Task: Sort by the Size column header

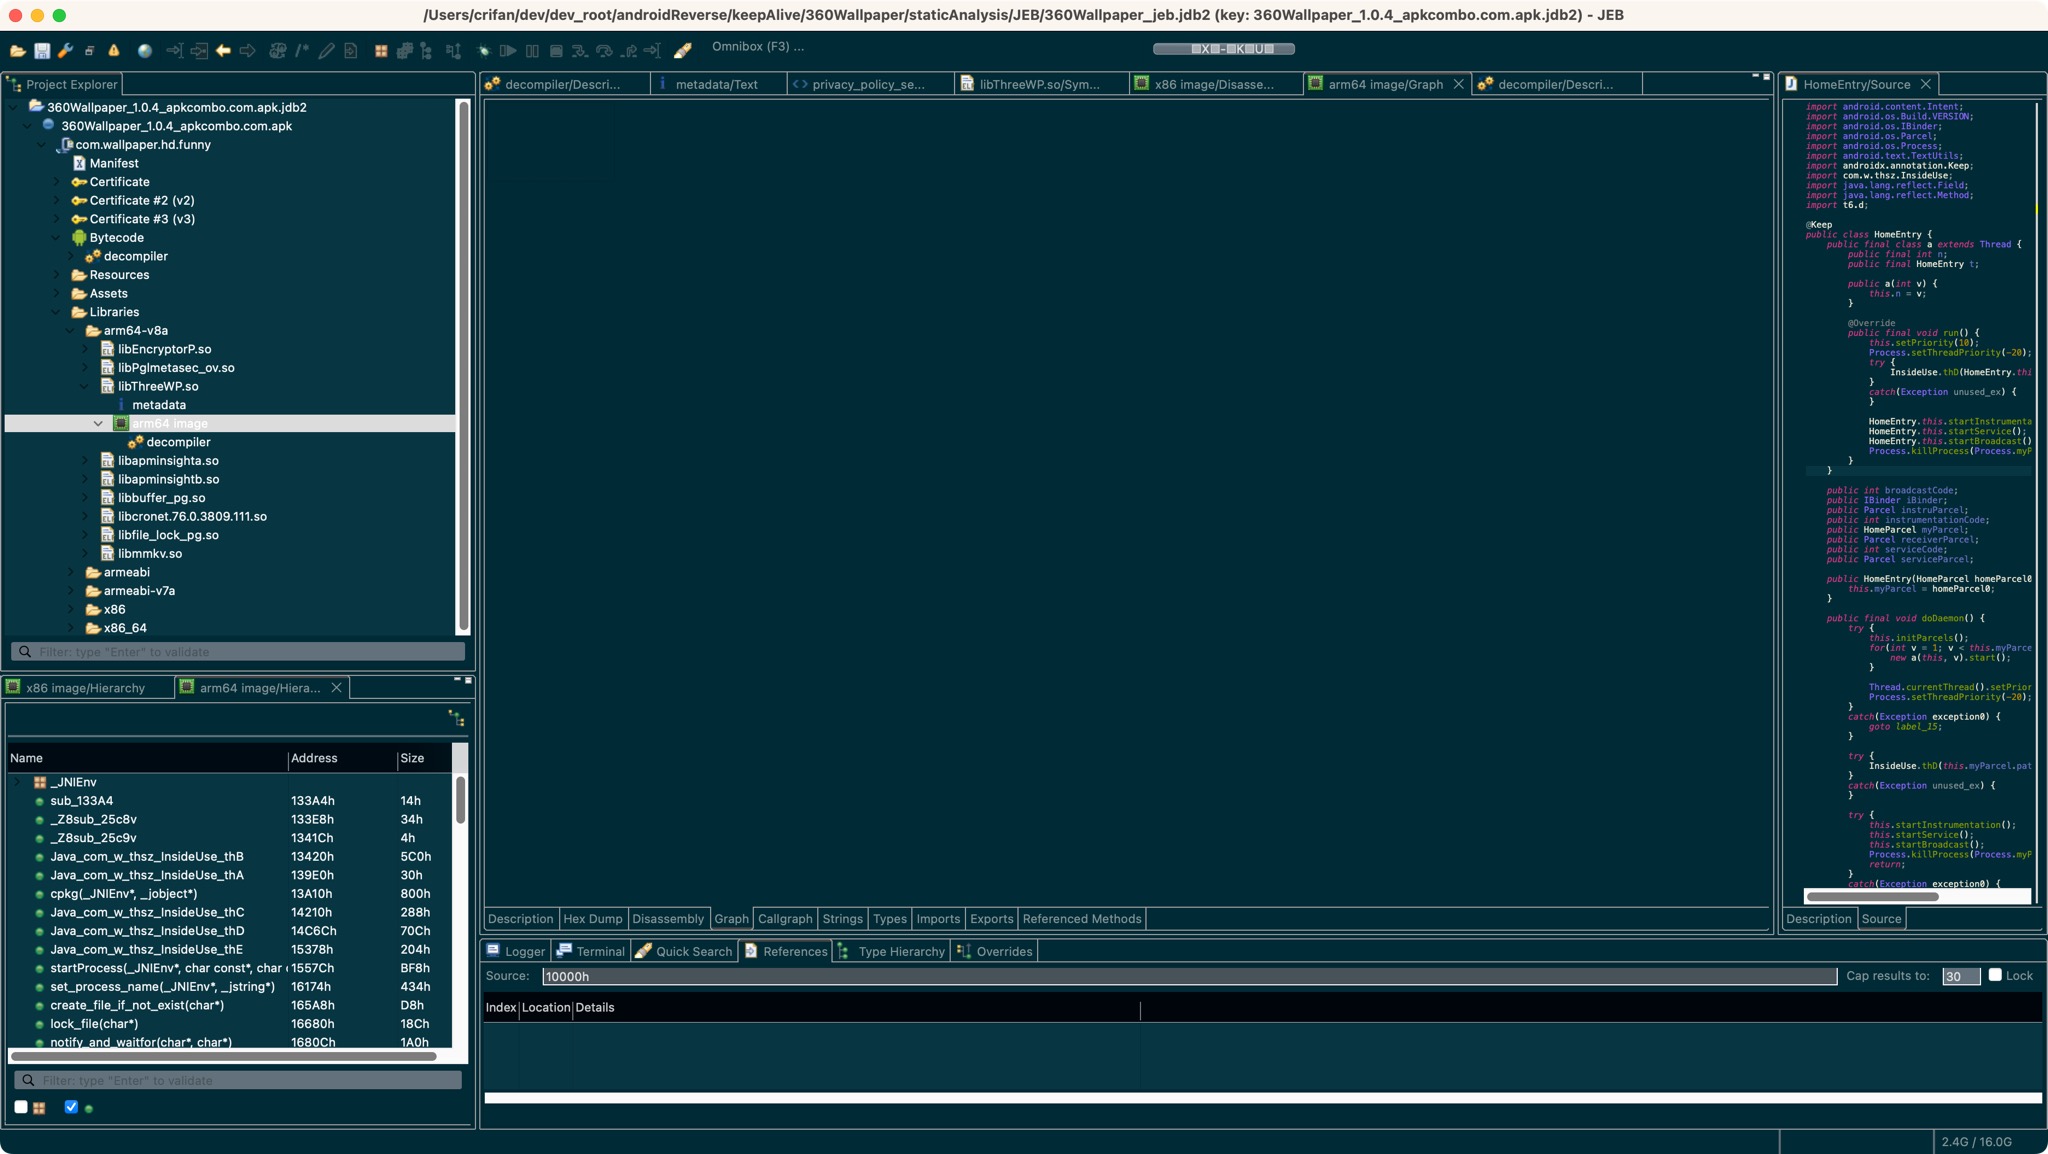Action: pos(424,758)
